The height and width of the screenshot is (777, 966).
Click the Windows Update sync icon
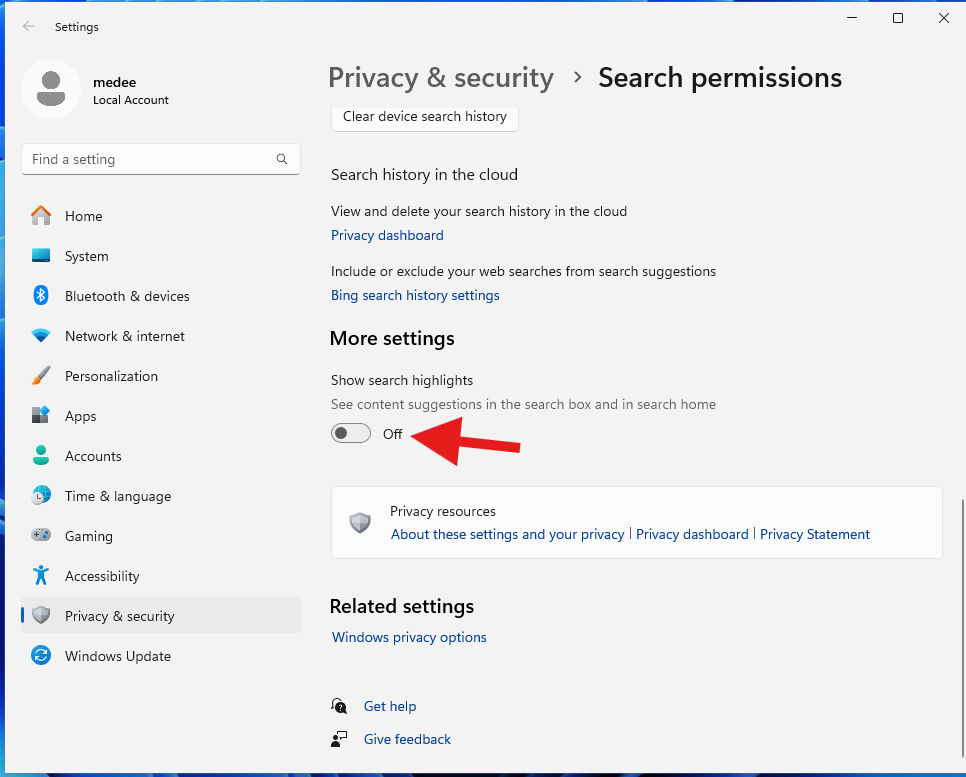41,656
